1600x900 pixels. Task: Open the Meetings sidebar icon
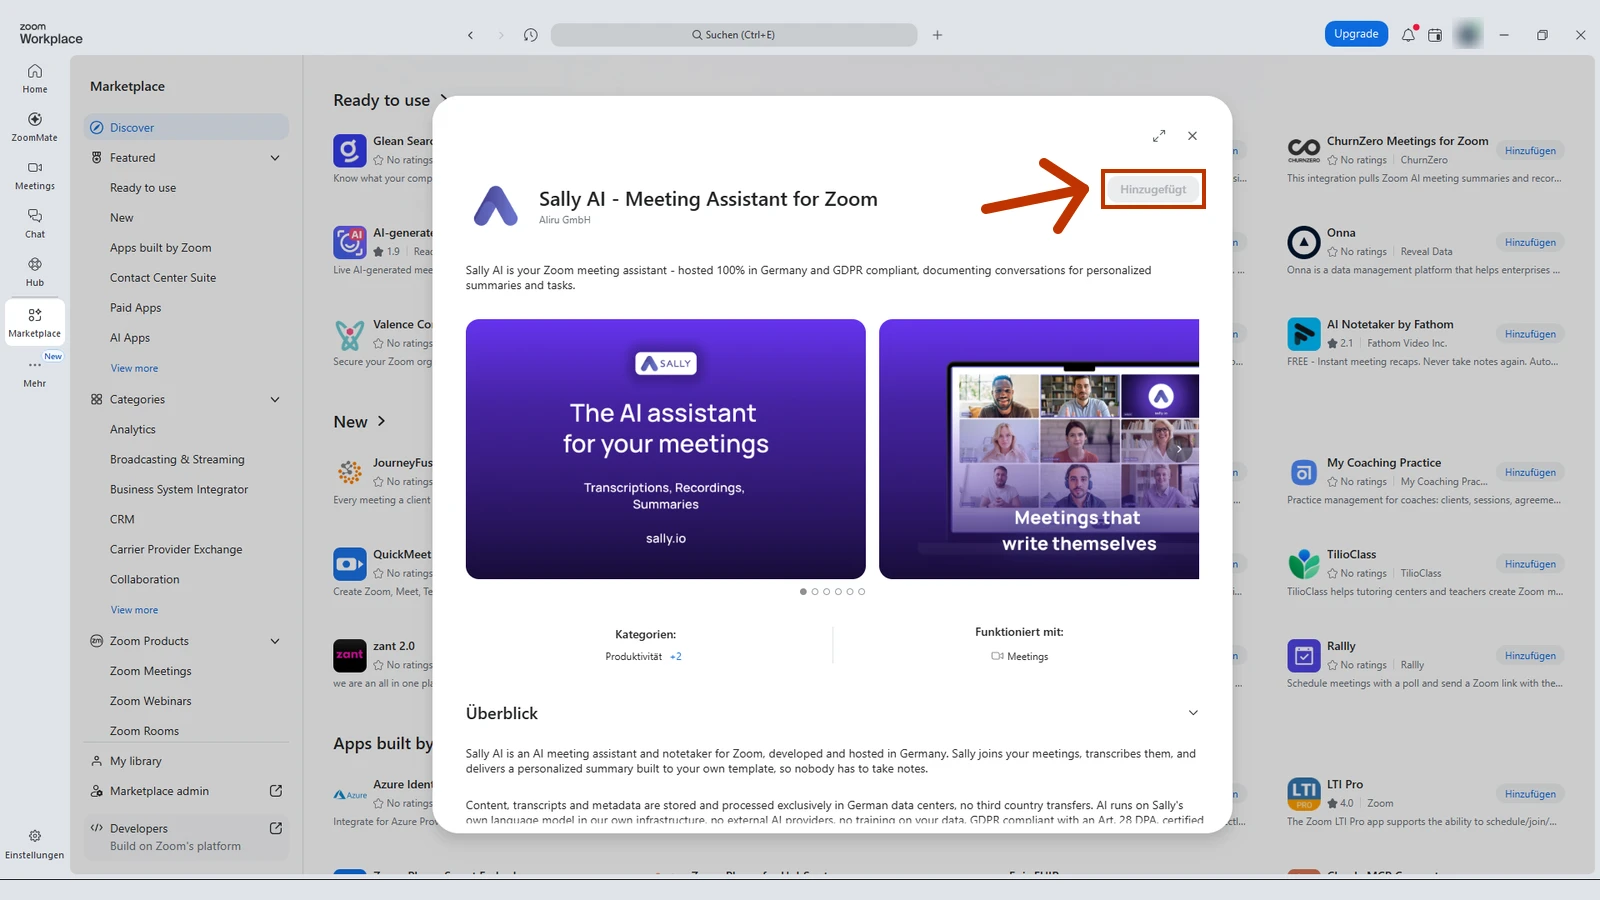pyautogui.click(x=35, y=175)
